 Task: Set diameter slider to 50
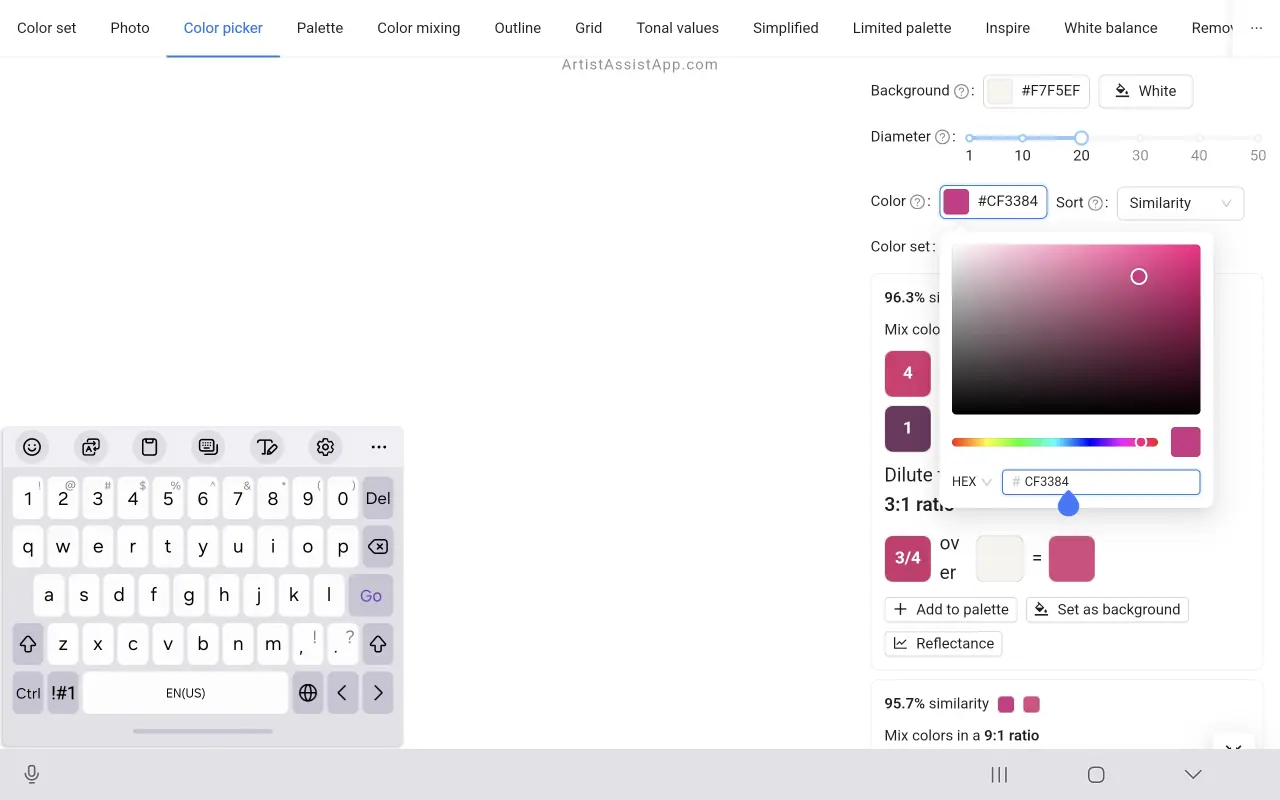click(x=1258, y=138)
